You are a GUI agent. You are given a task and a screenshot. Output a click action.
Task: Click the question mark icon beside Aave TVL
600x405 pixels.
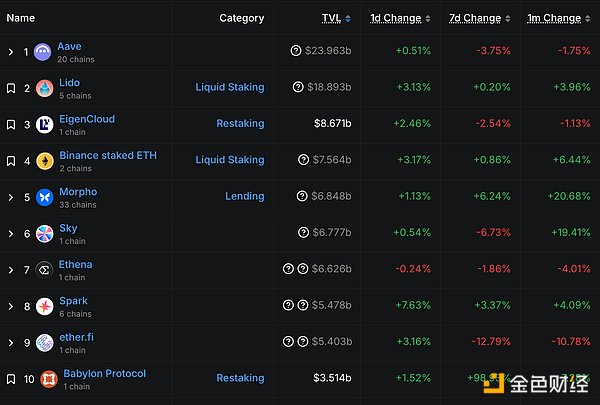point(296,51)
